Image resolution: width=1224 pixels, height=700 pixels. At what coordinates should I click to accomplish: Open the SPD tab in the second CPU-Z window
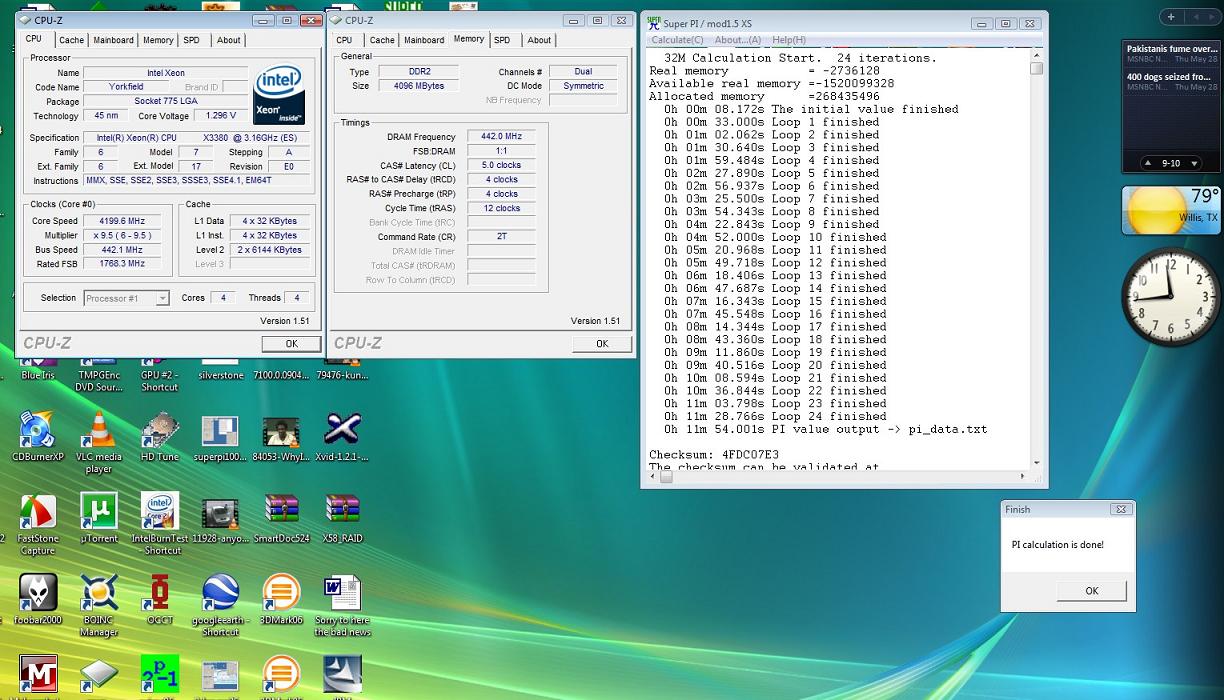click(x=502, y=40)
